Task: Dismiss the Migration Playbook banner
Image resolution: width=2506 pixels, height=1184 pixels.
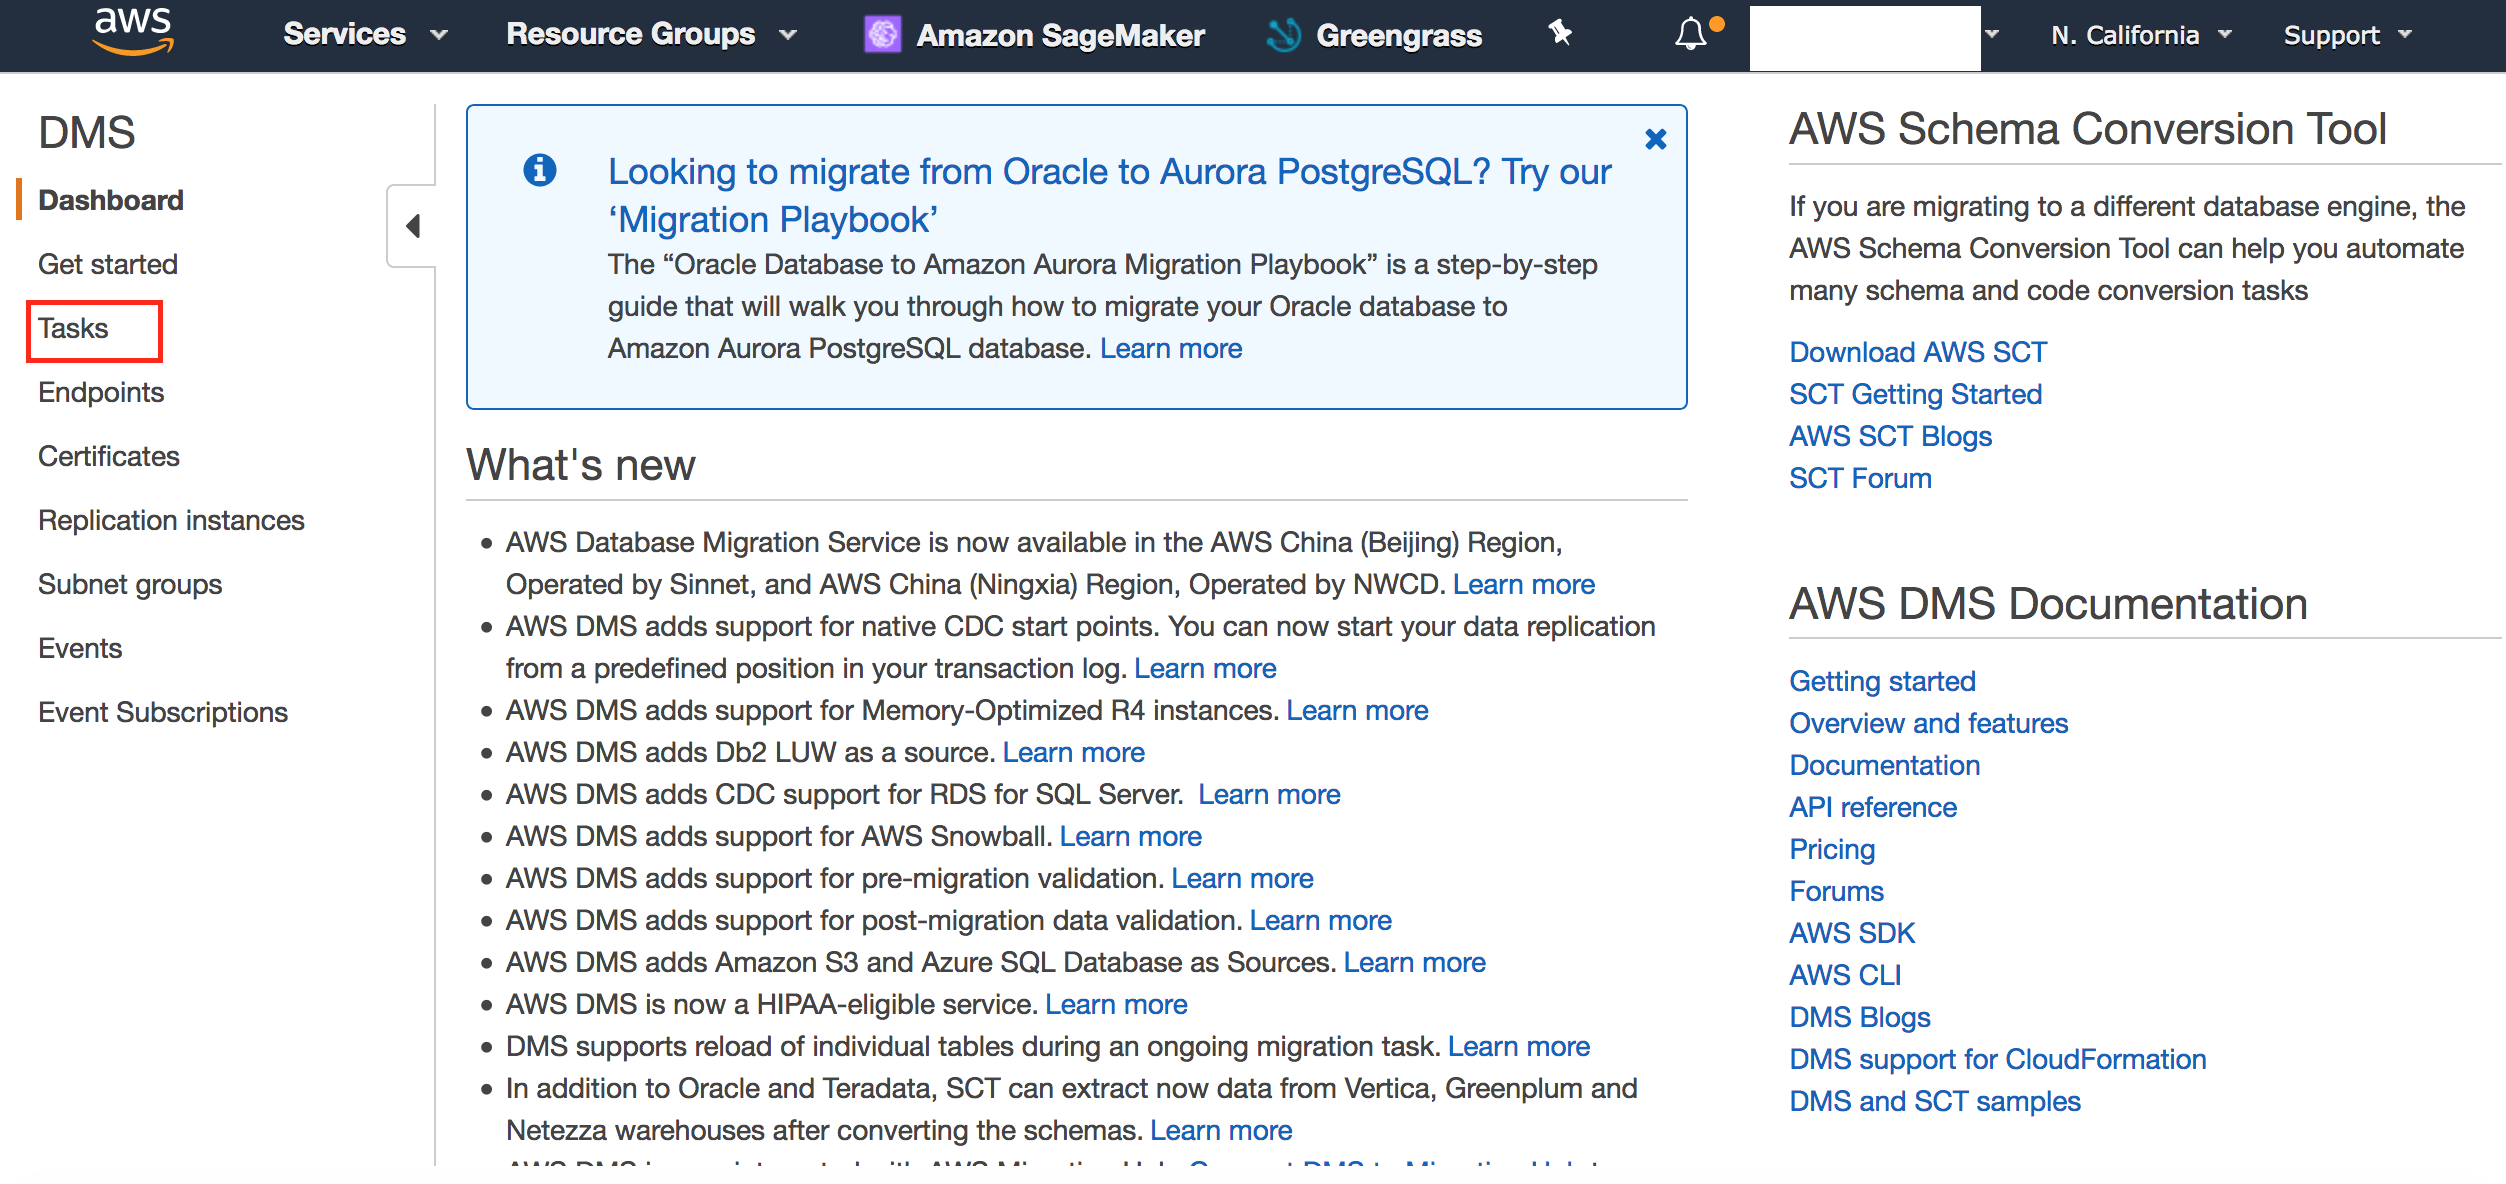Action: click(1655, 139)
